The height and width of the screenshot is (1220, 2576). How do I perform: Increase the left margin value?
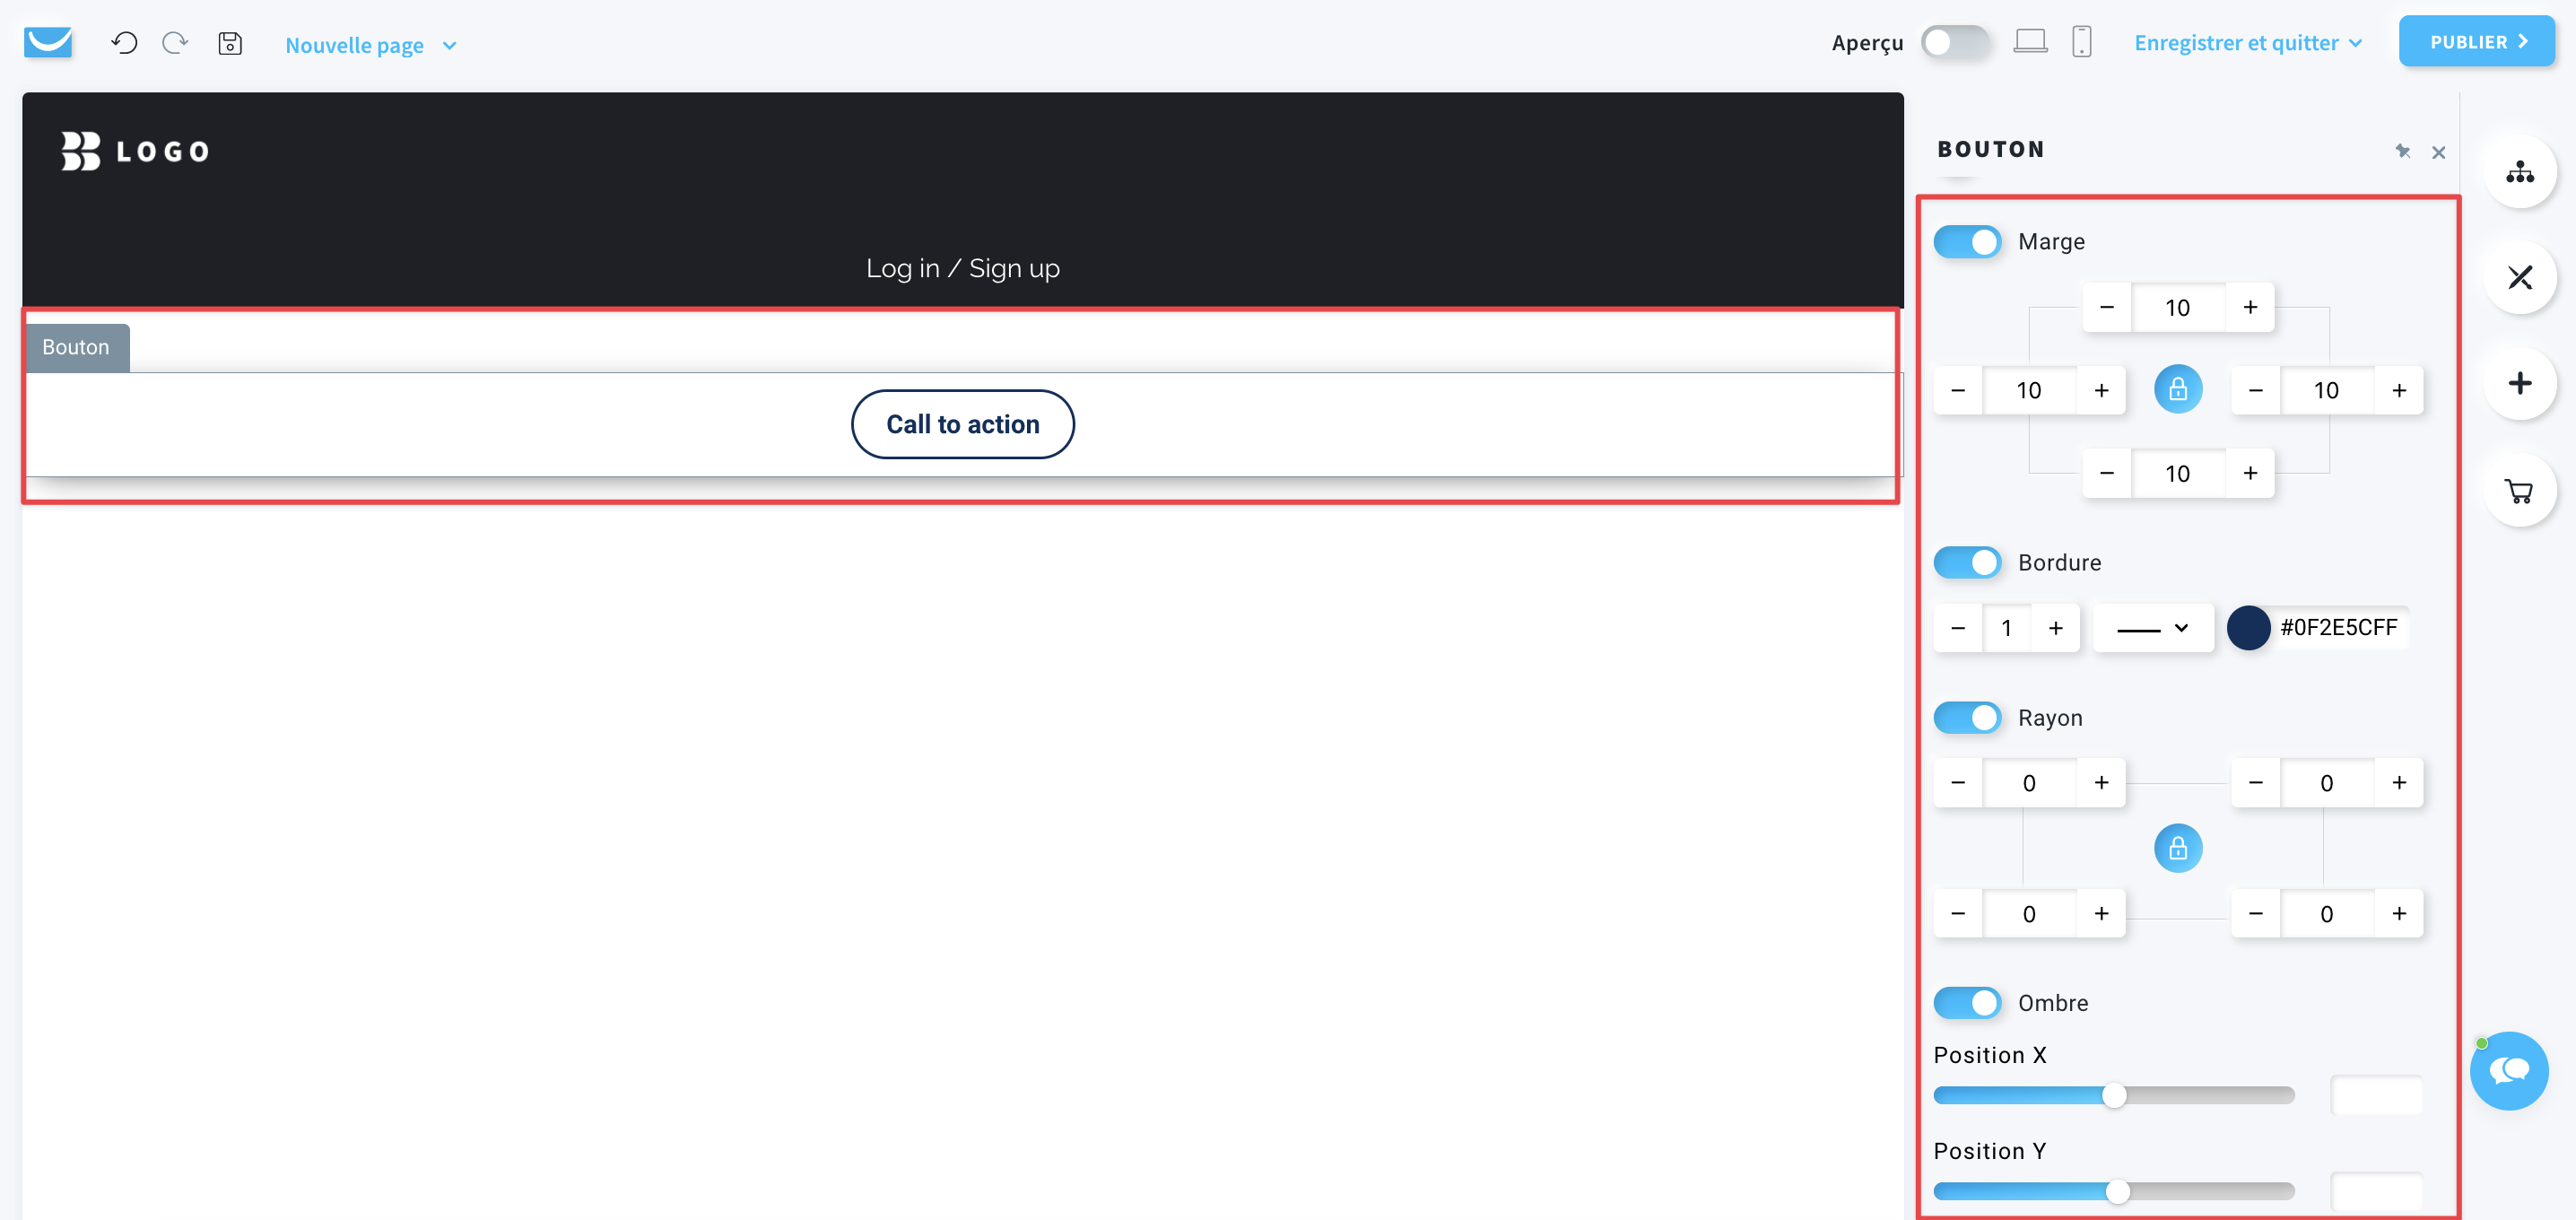coord(2102,390)
